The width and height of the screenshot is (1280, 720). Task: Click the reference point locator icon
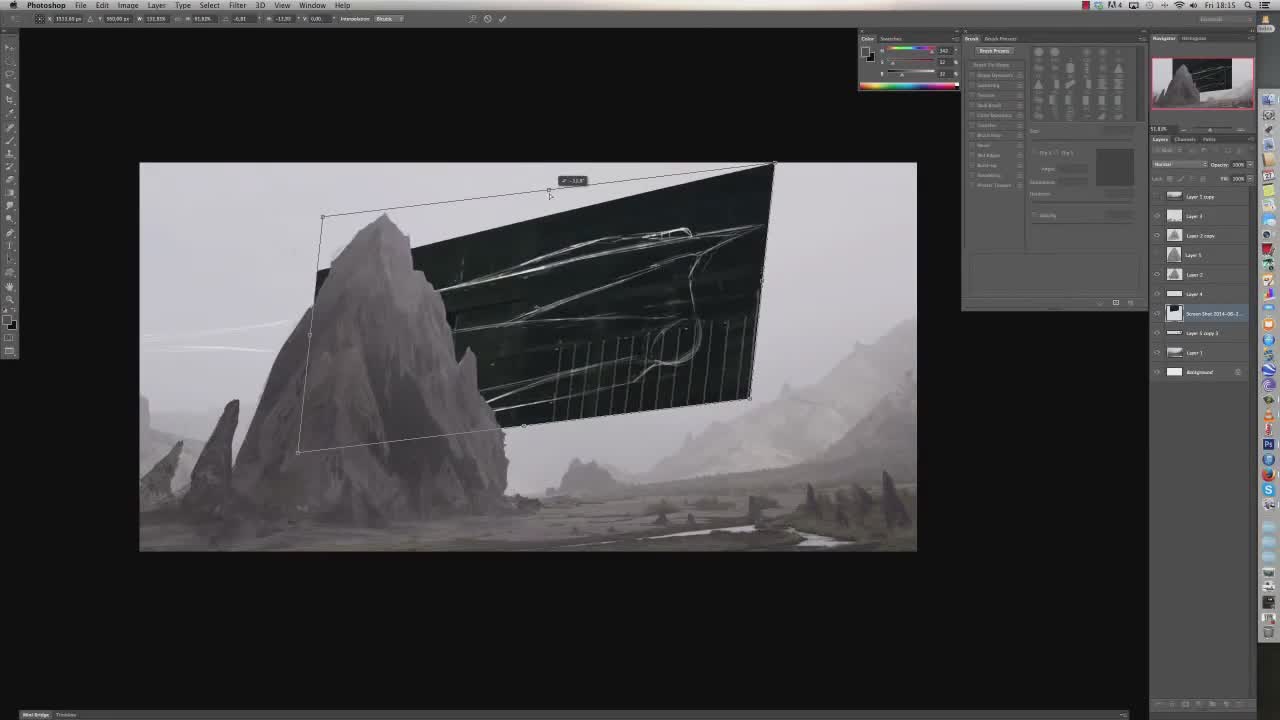pos(38,19)
